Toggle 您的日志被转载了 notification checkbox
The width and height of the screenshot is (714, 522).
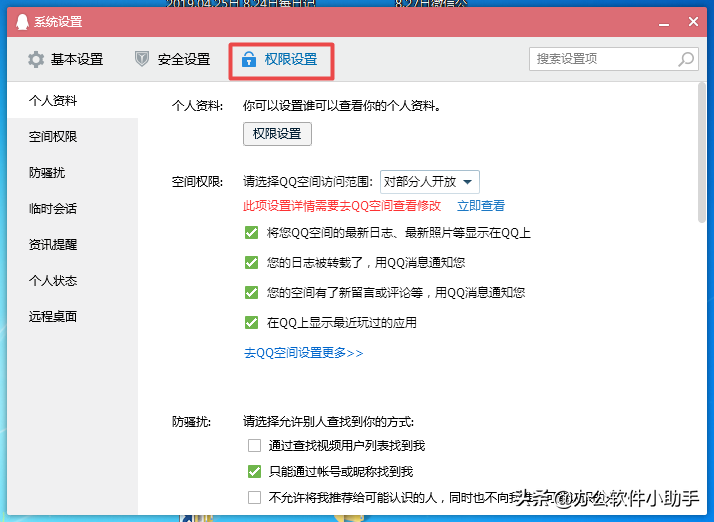(x=251, y=263)
